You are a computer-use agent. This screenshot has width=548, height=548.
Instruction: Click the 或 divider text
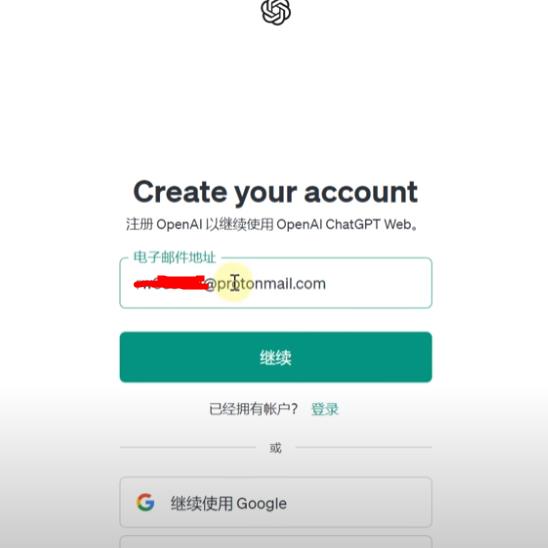pyautogui.click(x=275, y=448)
